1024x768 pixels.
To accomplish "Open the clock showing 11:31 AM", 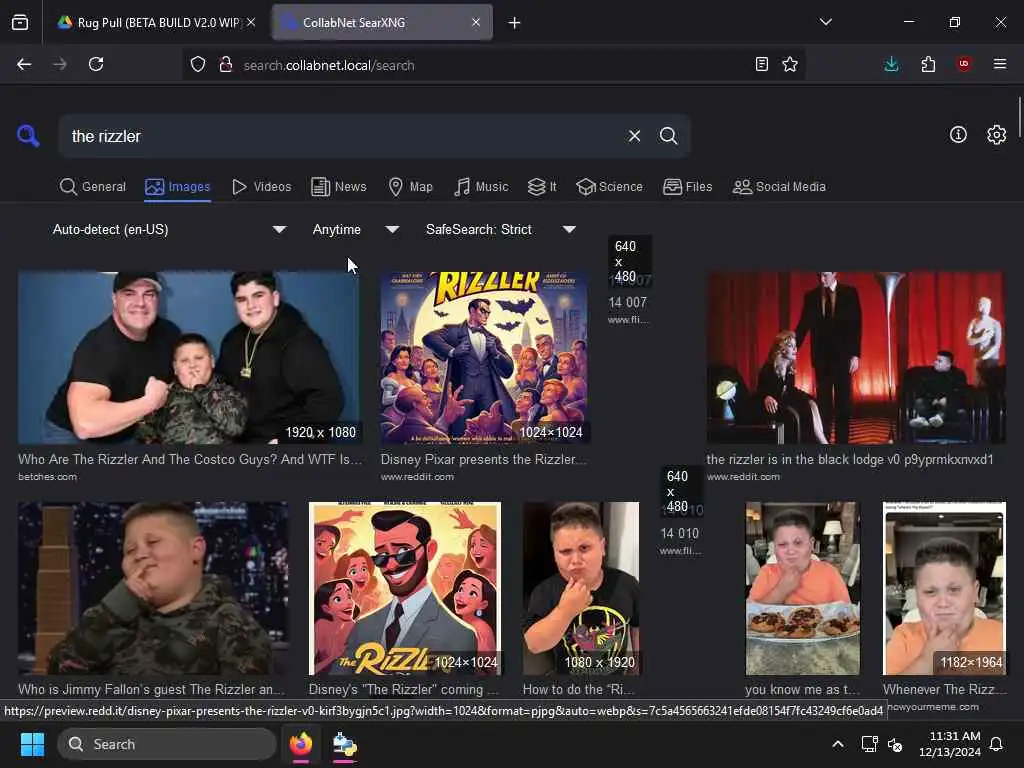I will coord(950,744).
